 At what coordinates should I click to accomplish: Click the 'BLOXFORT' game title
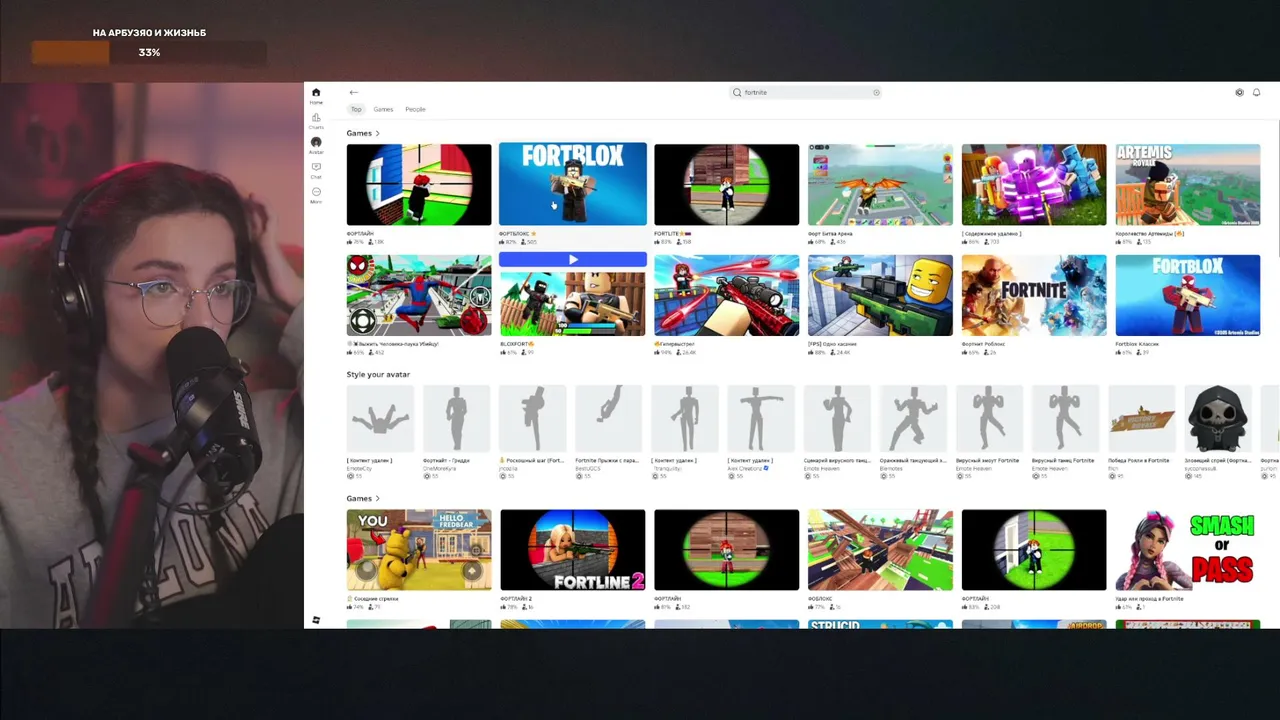(x=517, y=344)
